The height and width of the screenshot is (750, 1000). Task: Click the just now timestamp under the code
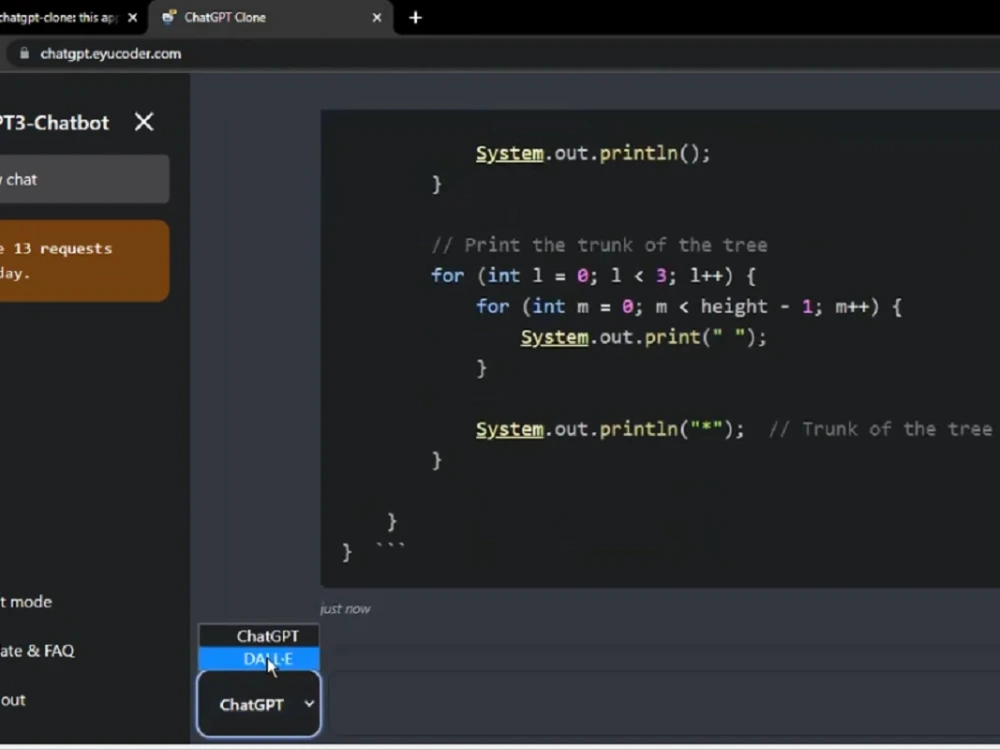[345, 608]
